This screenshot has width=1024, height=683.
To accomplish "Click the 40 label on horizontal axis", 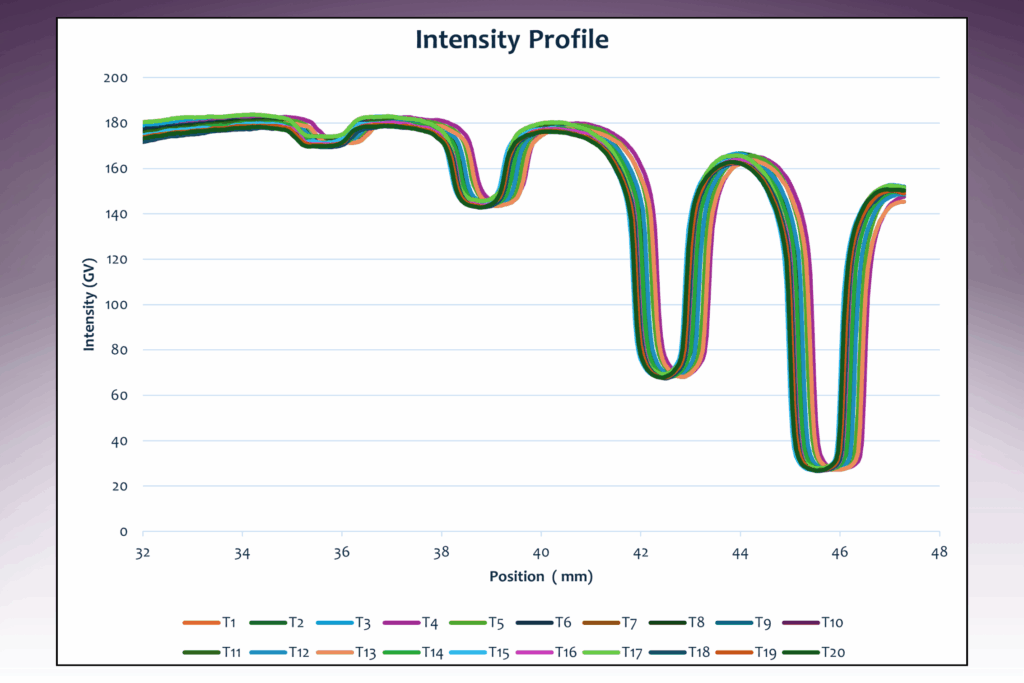I will coord(541,552).
